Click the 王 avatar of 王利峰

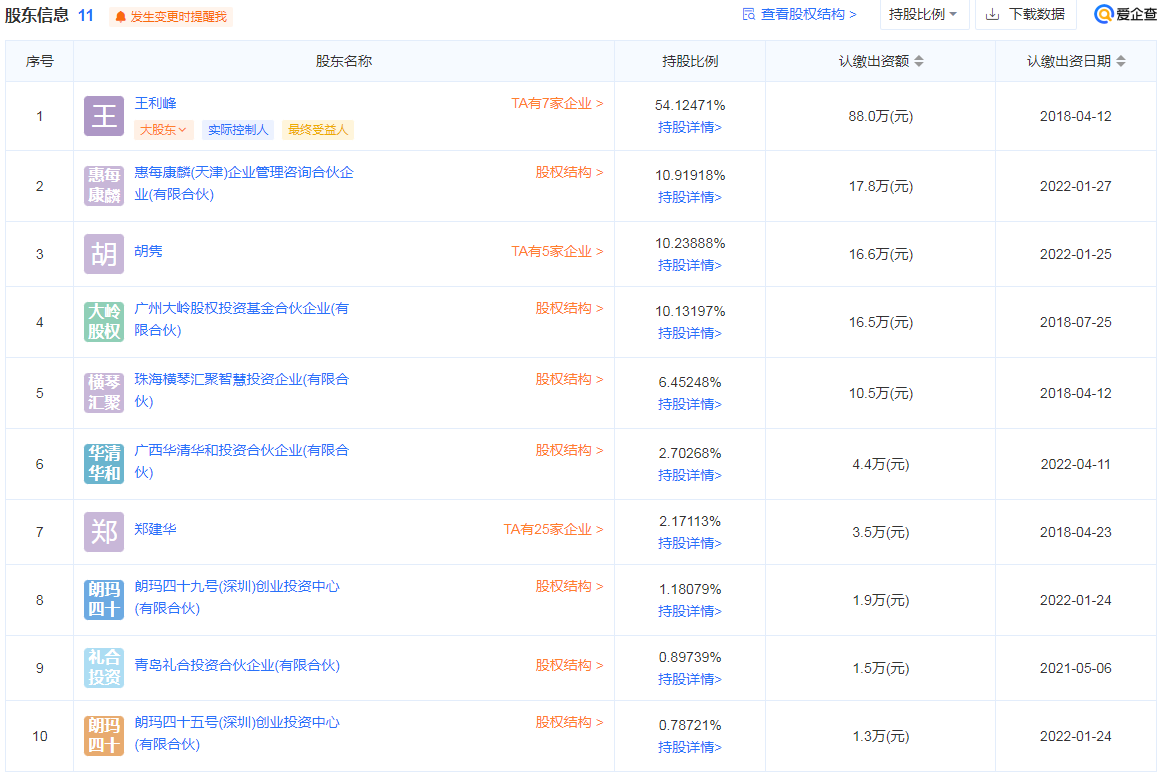coord(104,116)
